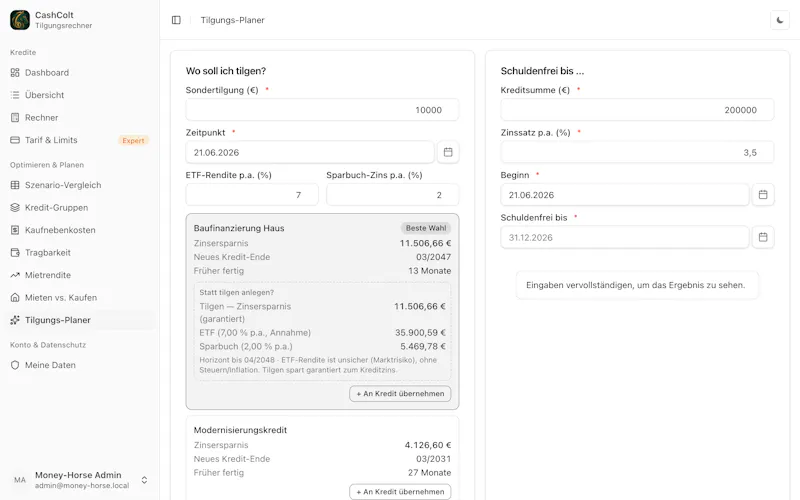Switch to dark mode moon icon
800x500 pixels.
coord(780,20)
